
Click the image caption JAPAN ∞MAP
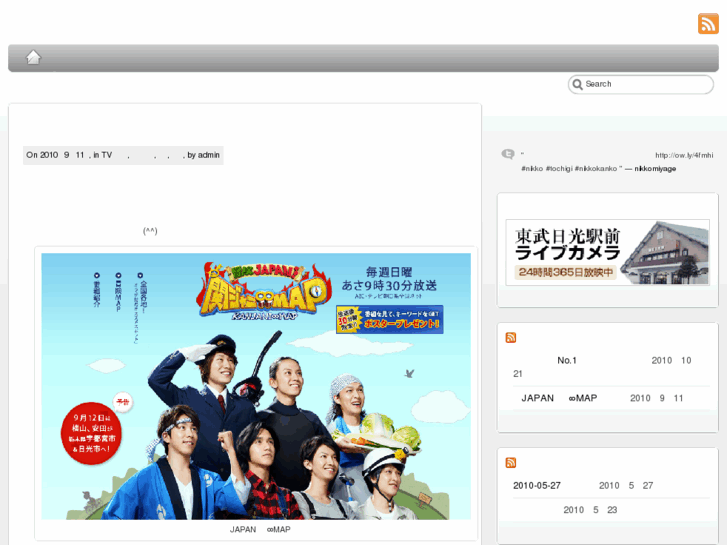[260, 530]
